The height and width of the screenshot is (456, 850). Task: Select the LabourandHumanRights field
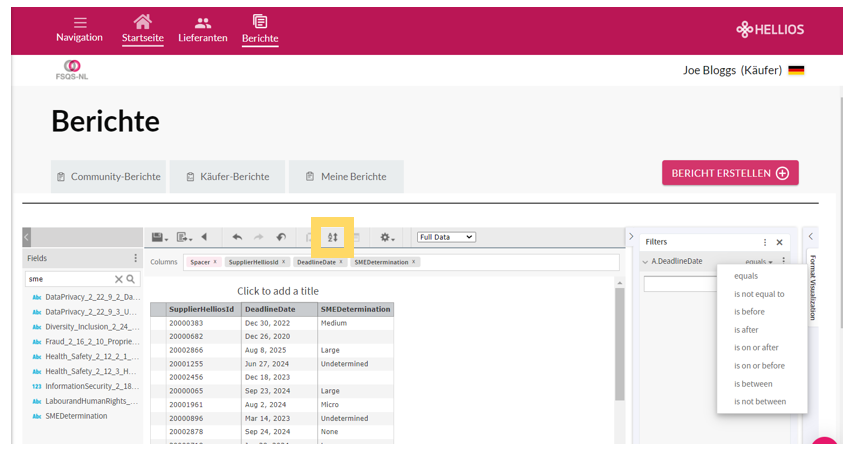pyautogui.click(x=91, y=401)
